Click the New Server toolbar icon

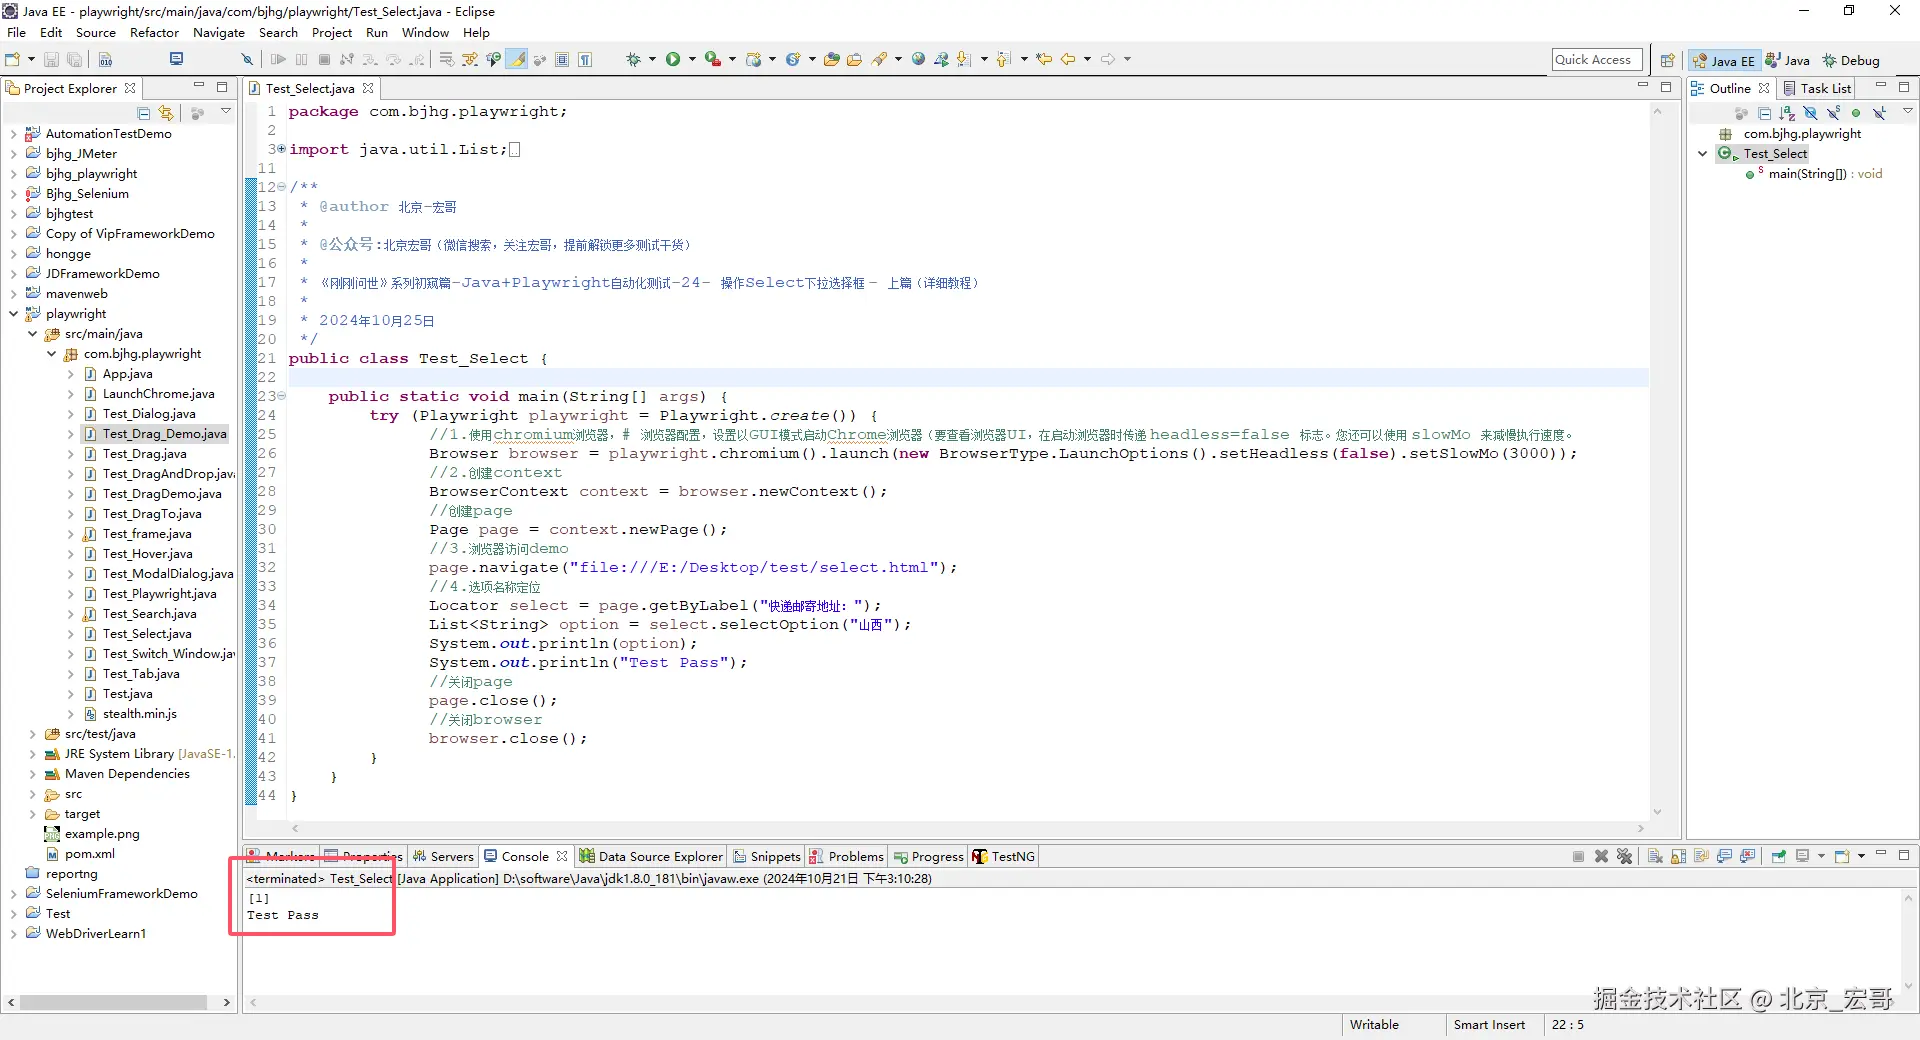pyautogui.click(x=753, y=59)
